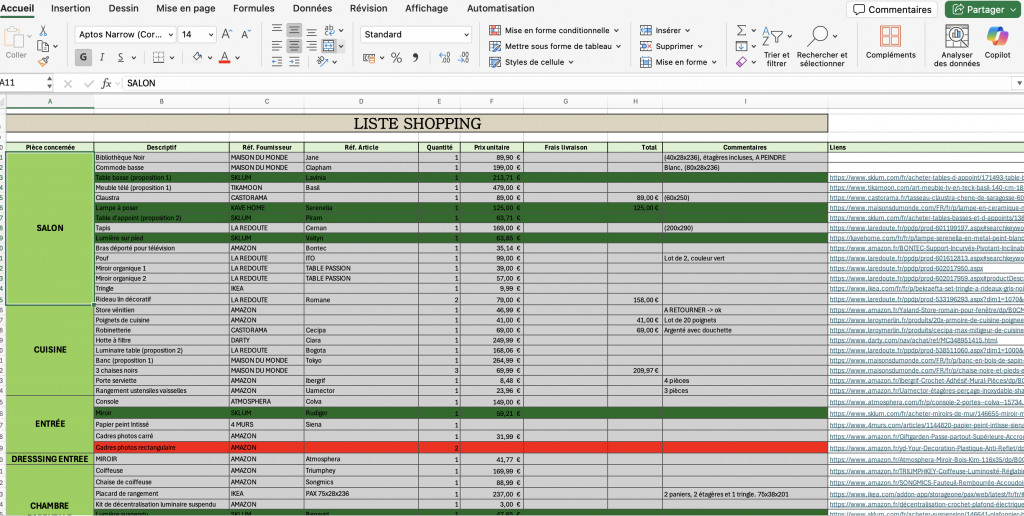Toggle bold (G) formatting

pyautogui.click(x=84, y=58)
